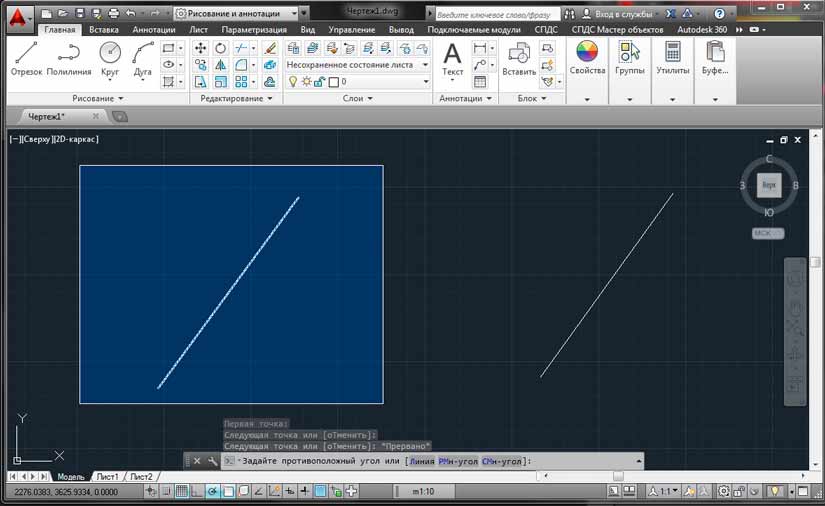
Task: Open the Утилиты calculator panel
Action: [673, 58]
